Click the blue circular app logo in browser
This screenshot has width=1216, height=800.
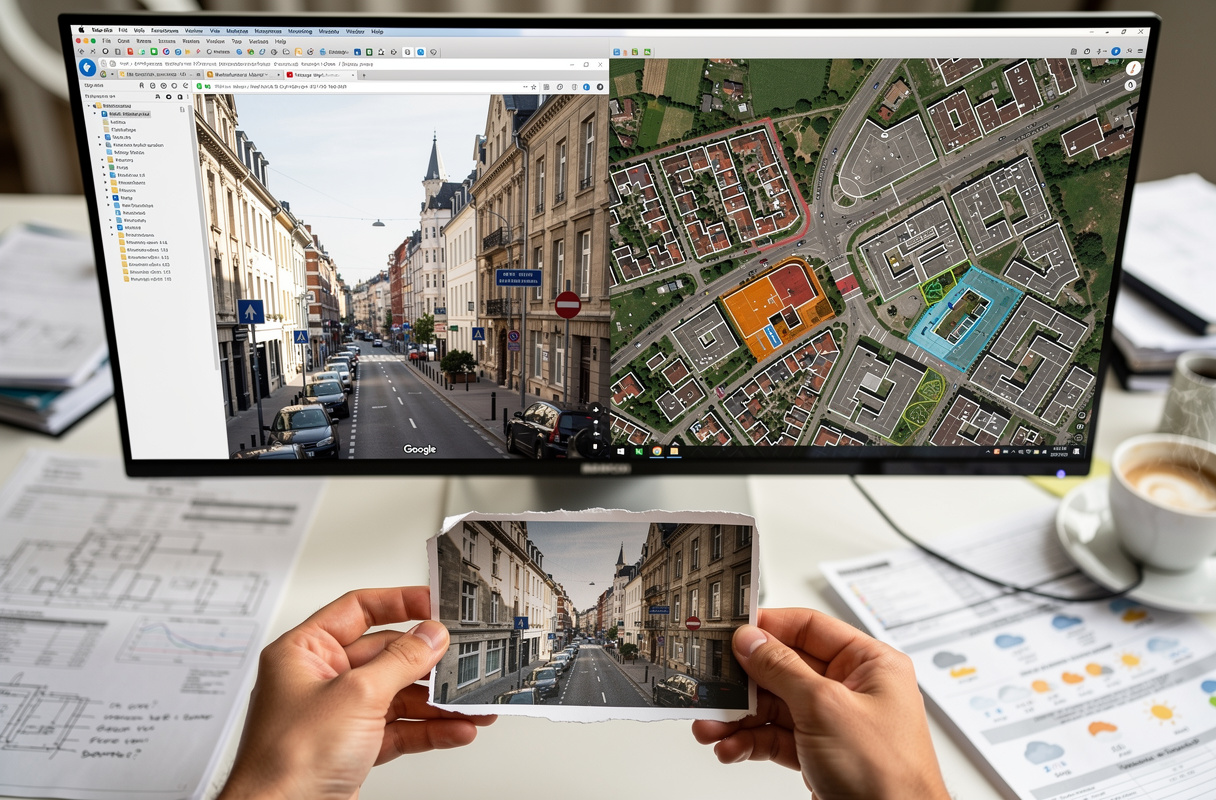(87, 67)
